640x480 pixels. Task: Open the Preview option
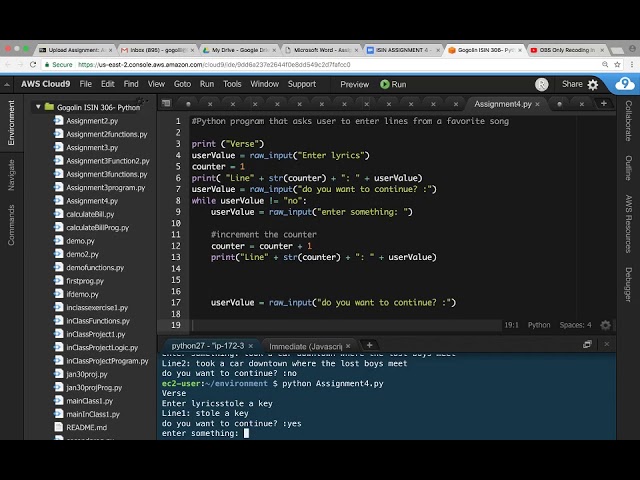(354, 84)
